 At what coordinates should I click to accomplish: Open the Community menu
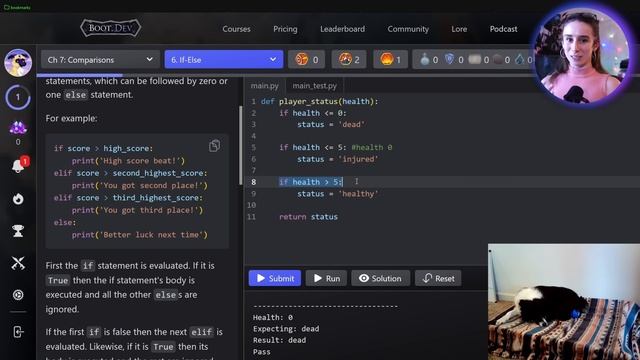coord(408,29)
